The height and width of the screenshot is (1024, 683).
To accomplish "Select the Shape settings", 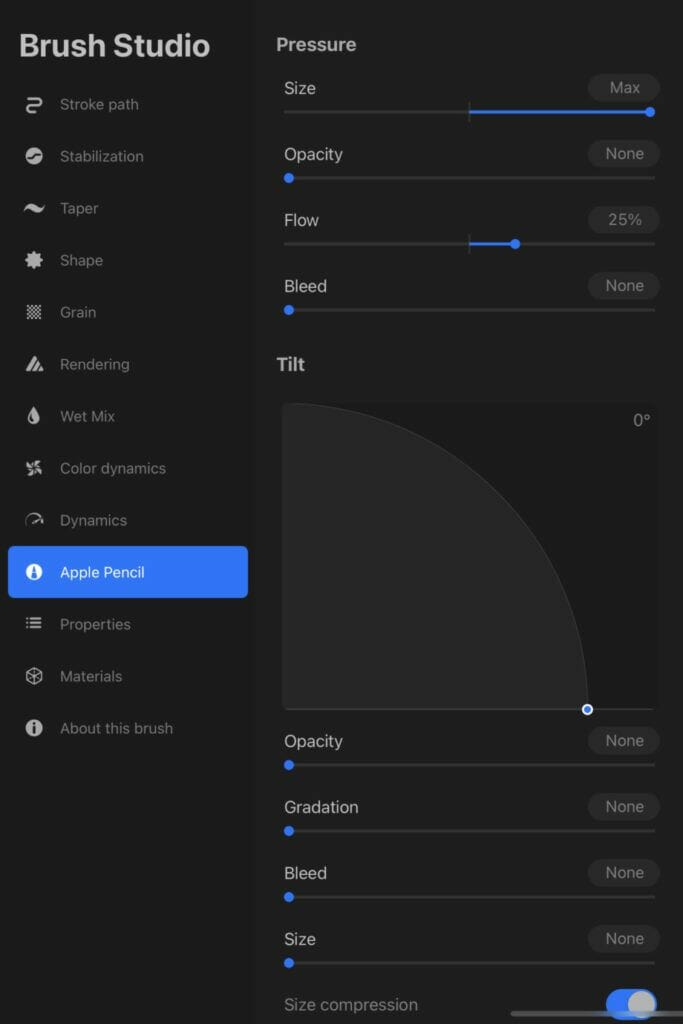I will 128,260.
